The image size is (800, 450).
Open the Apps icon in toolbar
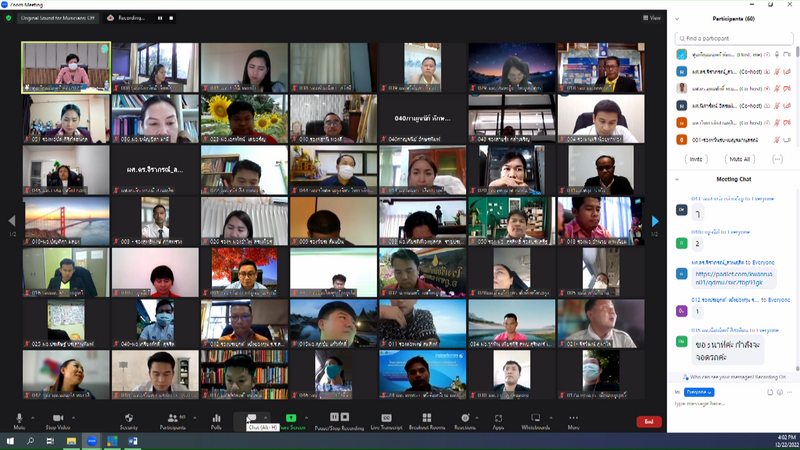(498, 418)
